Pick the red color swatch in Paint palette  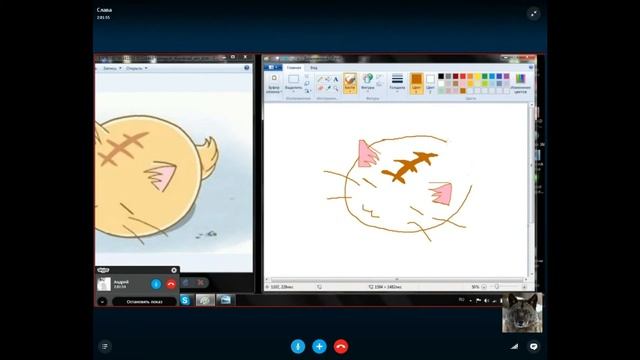point(462,76)
